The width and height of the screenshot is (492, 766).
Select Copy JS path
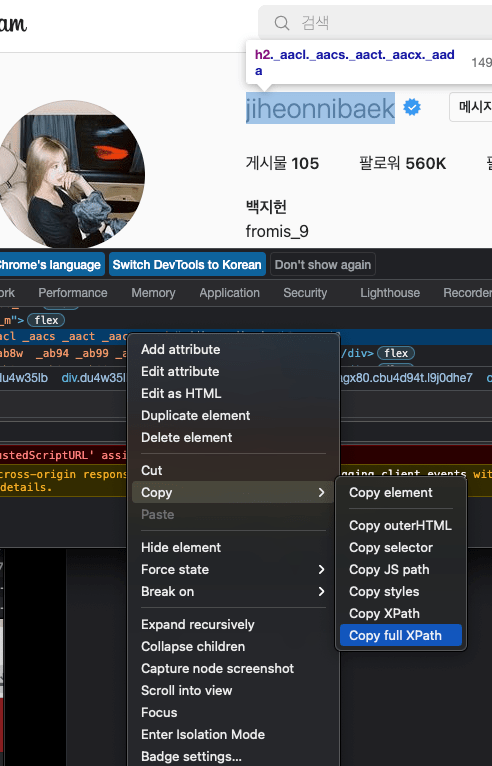(x=401, y=570)
